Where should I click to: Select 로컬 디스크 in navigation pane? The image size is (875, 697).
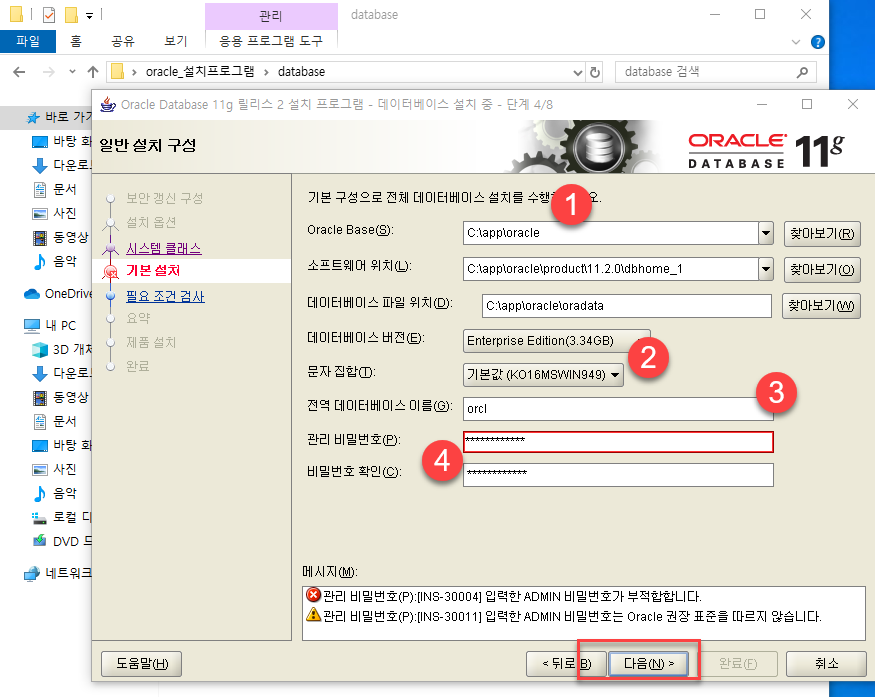(x=62, y=517)
